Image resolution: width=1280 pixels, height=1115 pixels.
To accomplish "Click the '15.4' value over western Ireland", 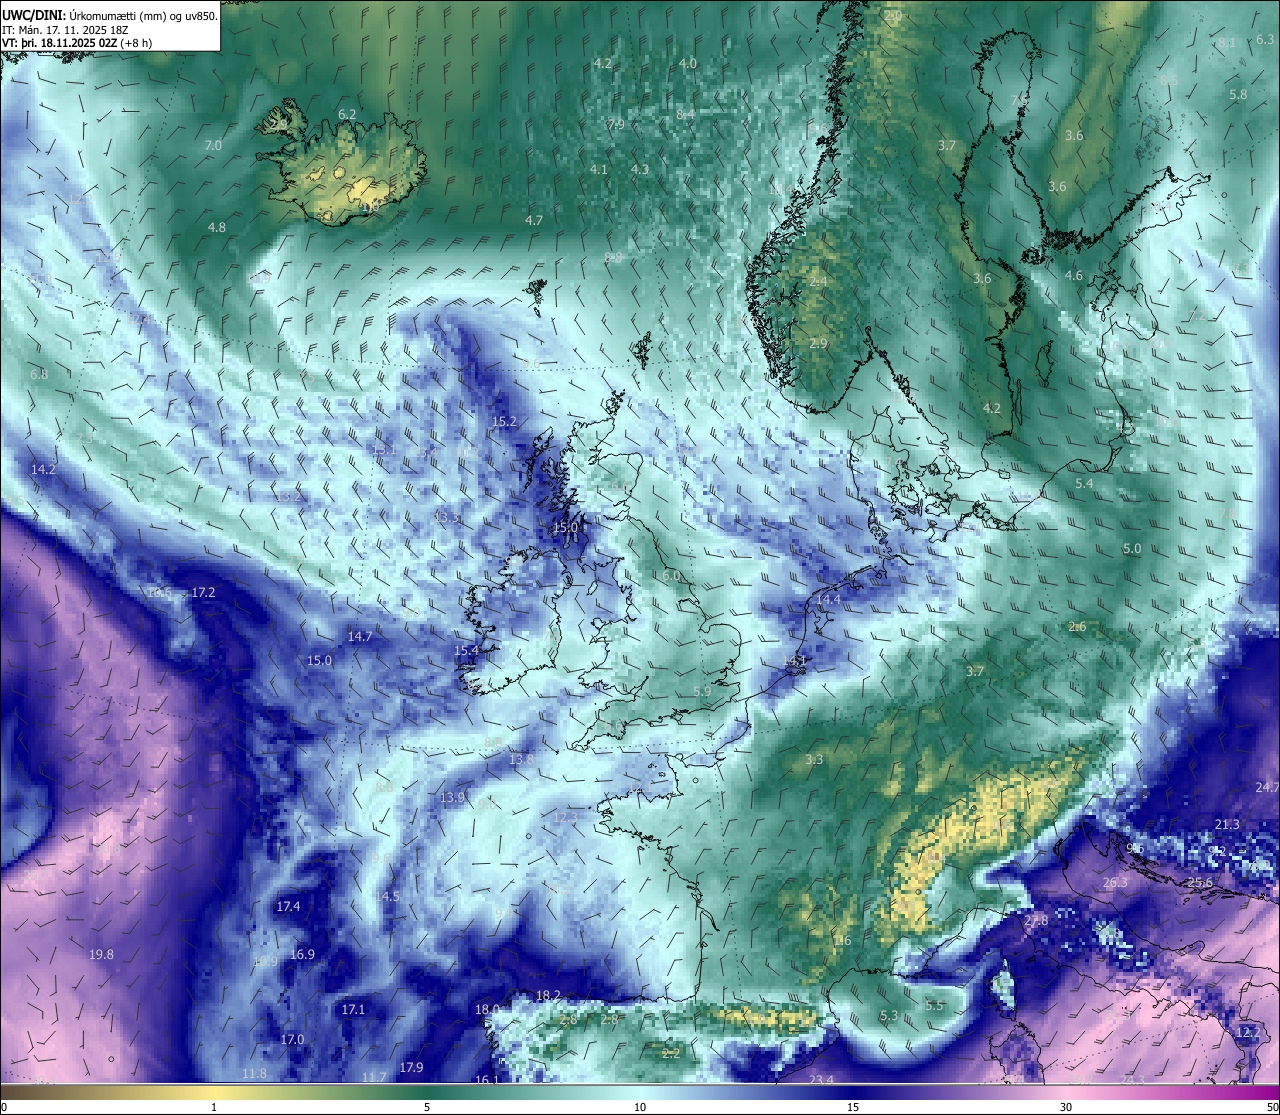I will coord(467,651).
